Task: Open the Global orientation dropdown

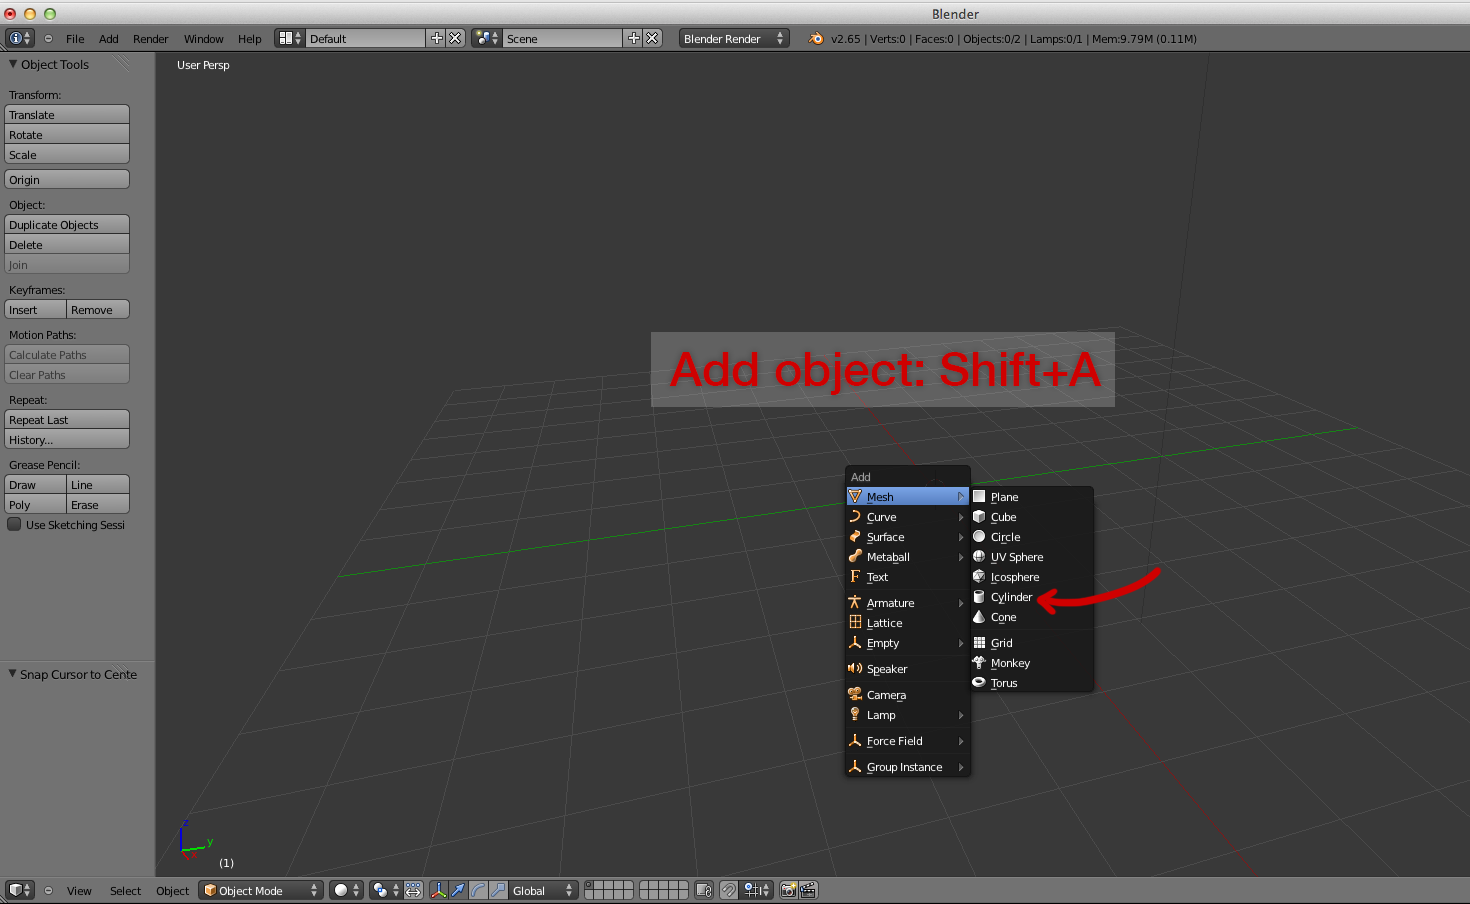Action: click(543, 890)
